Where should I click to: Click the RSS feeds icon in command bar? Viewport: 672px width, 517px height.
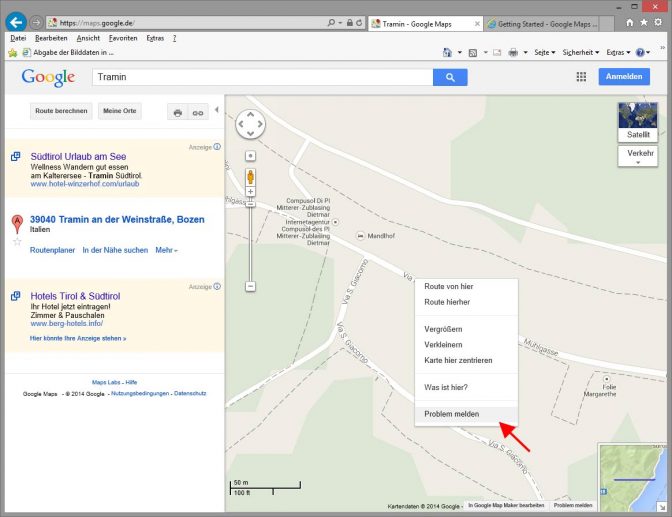tap(473, 53)
